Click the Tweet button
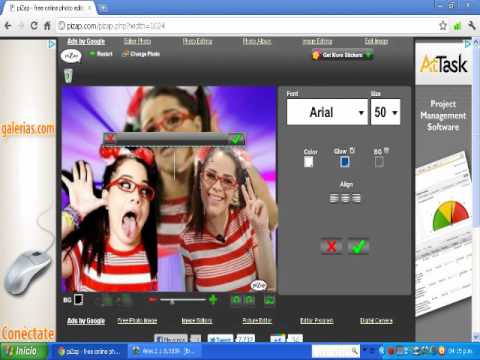 pyautogui.click(x=220, y=339)
